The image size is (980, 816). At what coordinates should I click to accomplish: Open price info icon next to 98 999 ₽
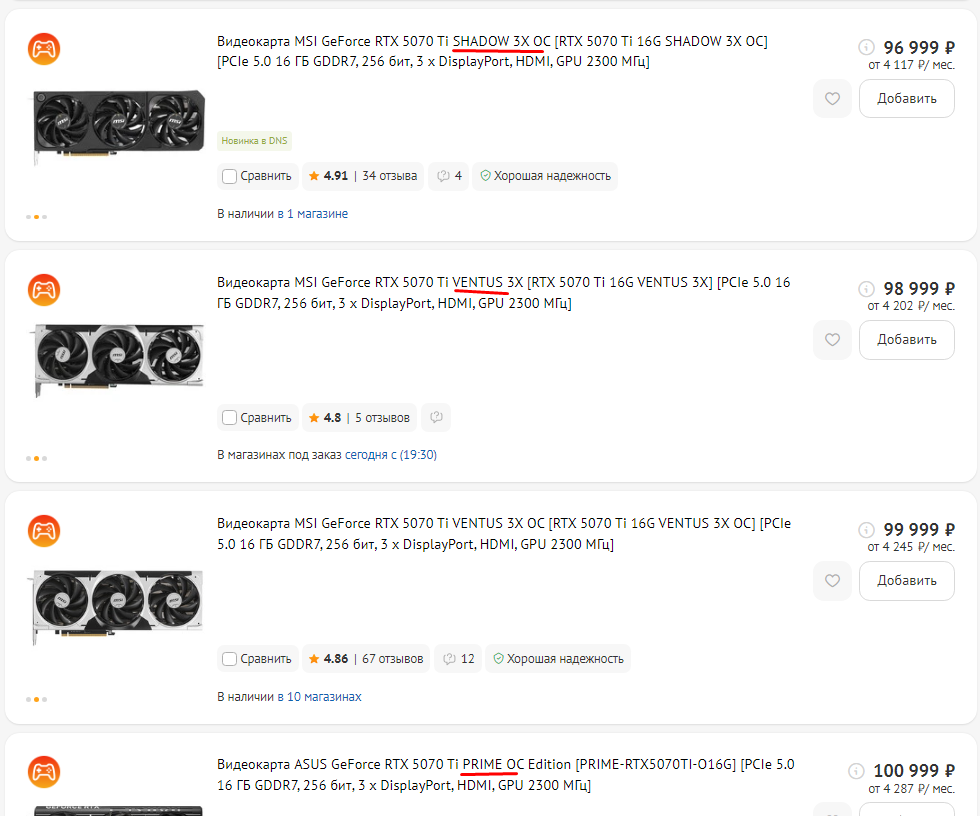pyautogui.click(x=866, y=289)
